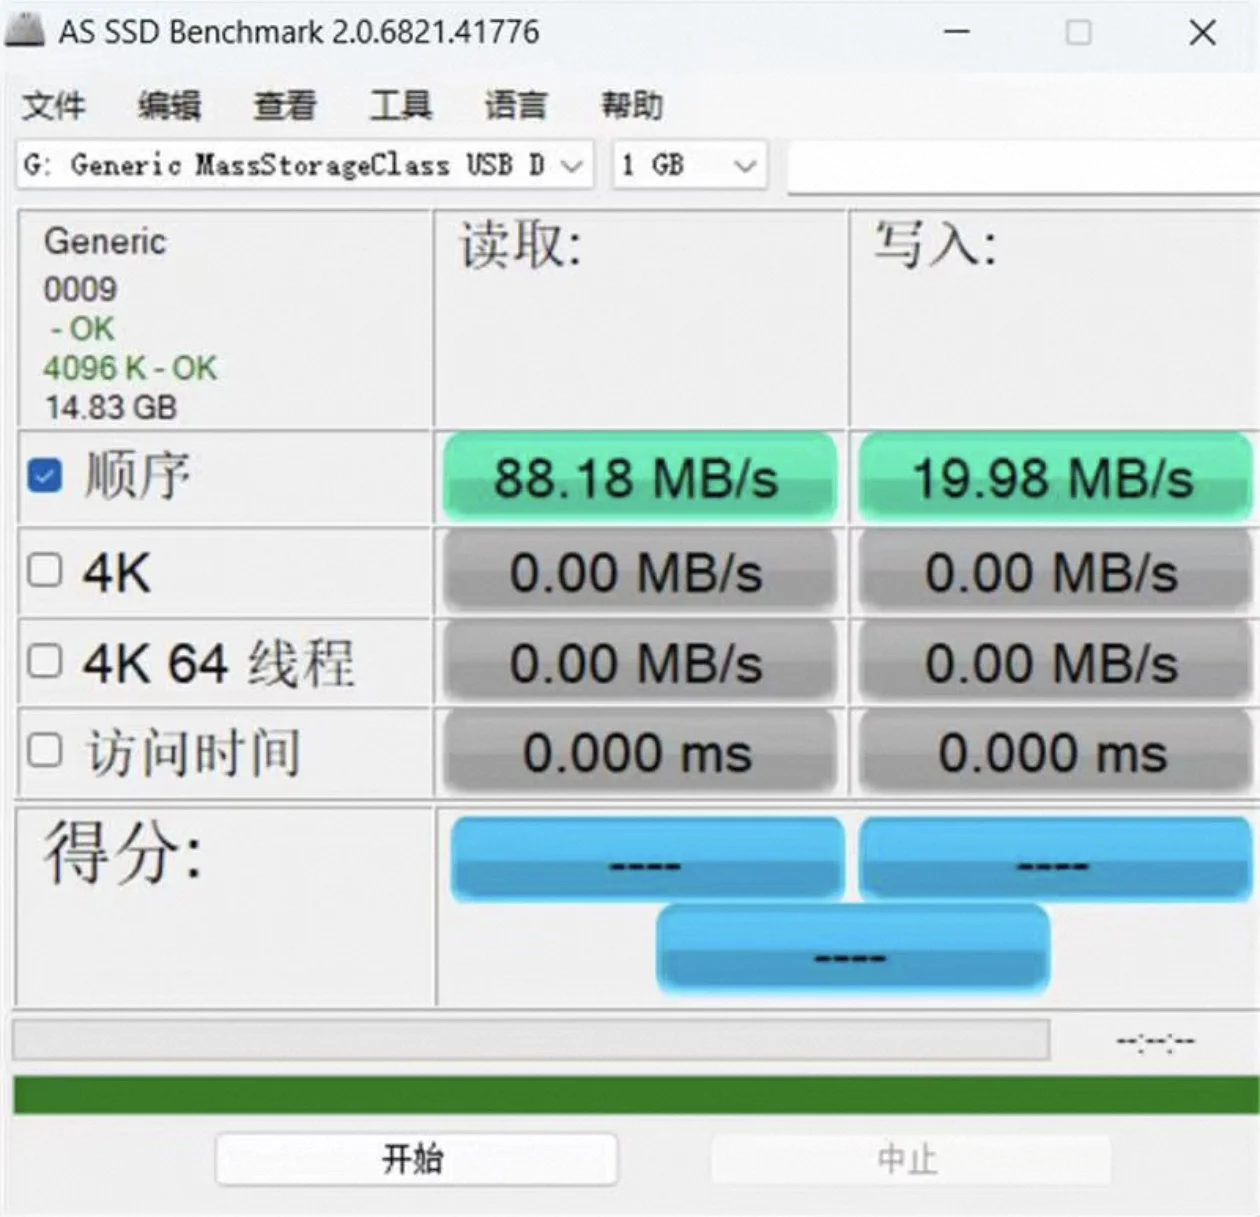The height and width of the screenshot is (1217, 1260).
Task: Click the AS SSD Benchmark app icon
Action: (25, 31)
